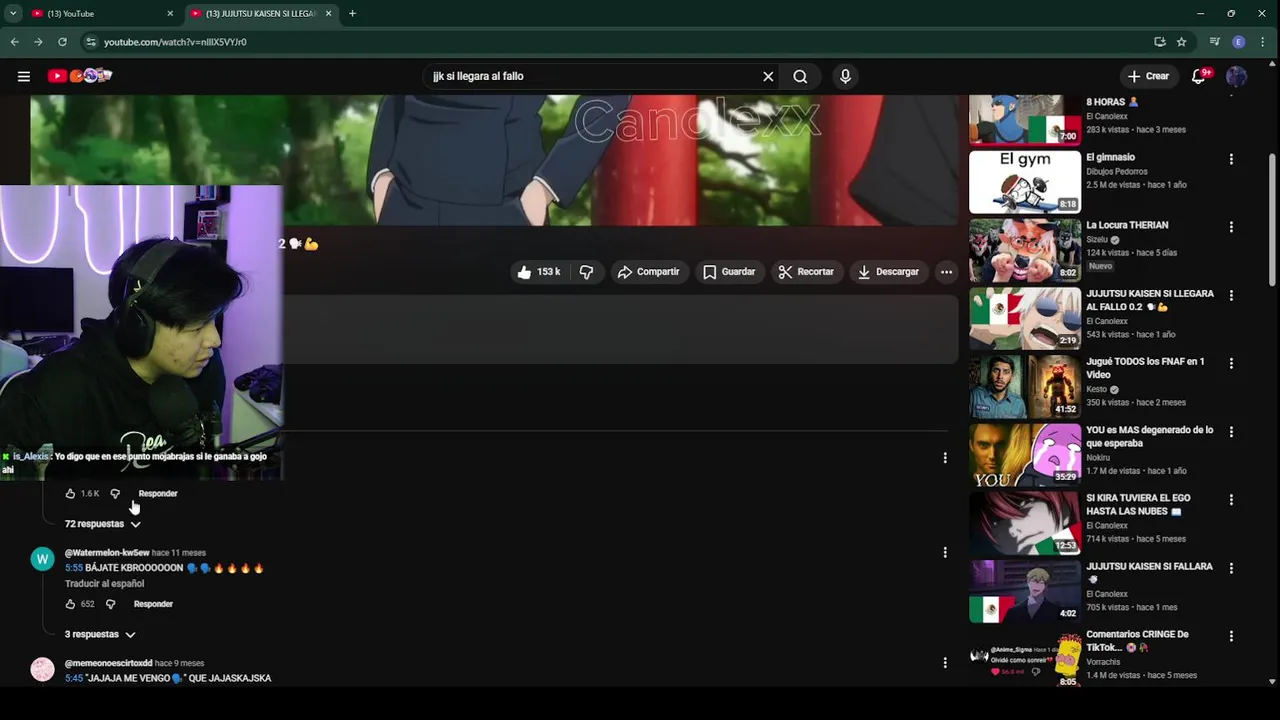1280x720 pixels.
Task: Like the video with 153 k
Action: point(539,272)
